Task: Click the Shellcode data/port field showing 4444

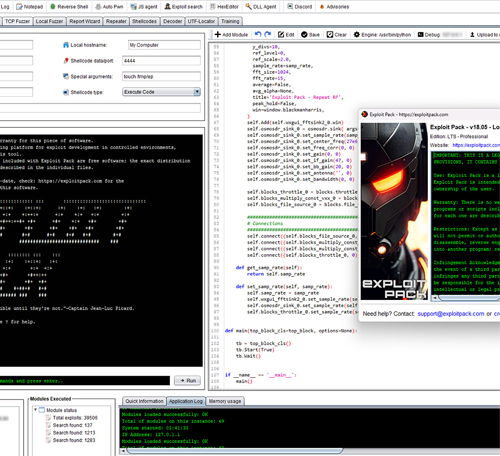Action: pos(161,61)
